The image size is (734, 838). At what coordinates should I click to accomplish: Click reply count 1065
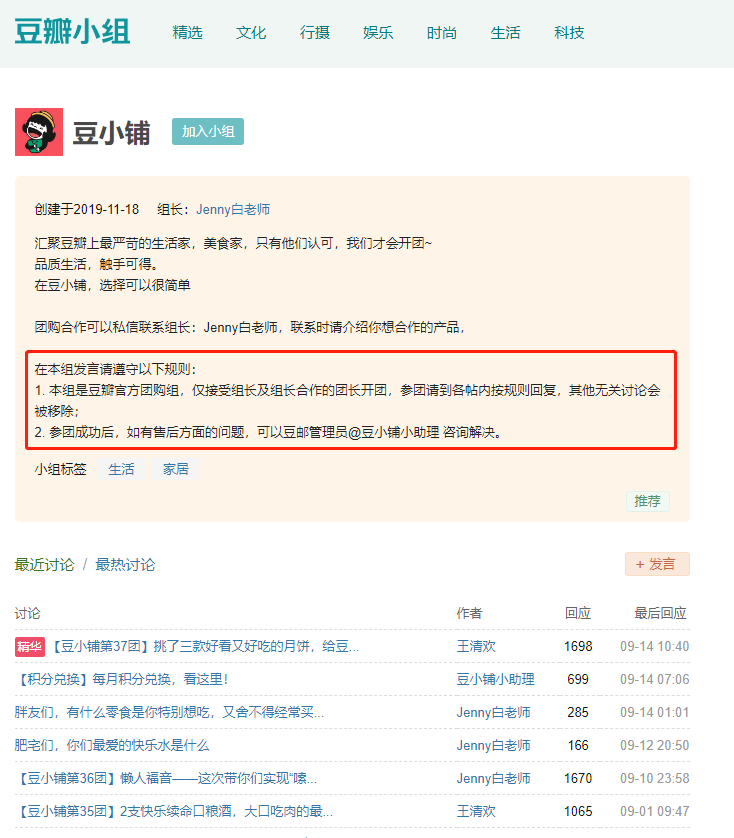click(x=578, y=812)
